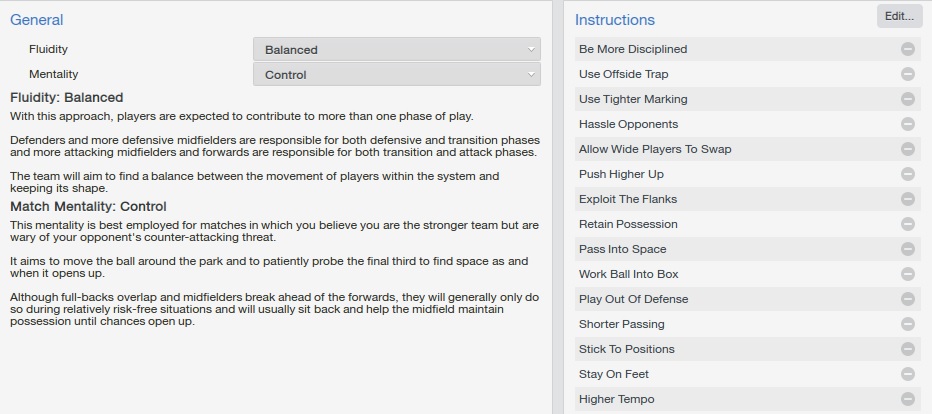
Task: Remove the Retain Possession instruction
Action: (908, 224)
